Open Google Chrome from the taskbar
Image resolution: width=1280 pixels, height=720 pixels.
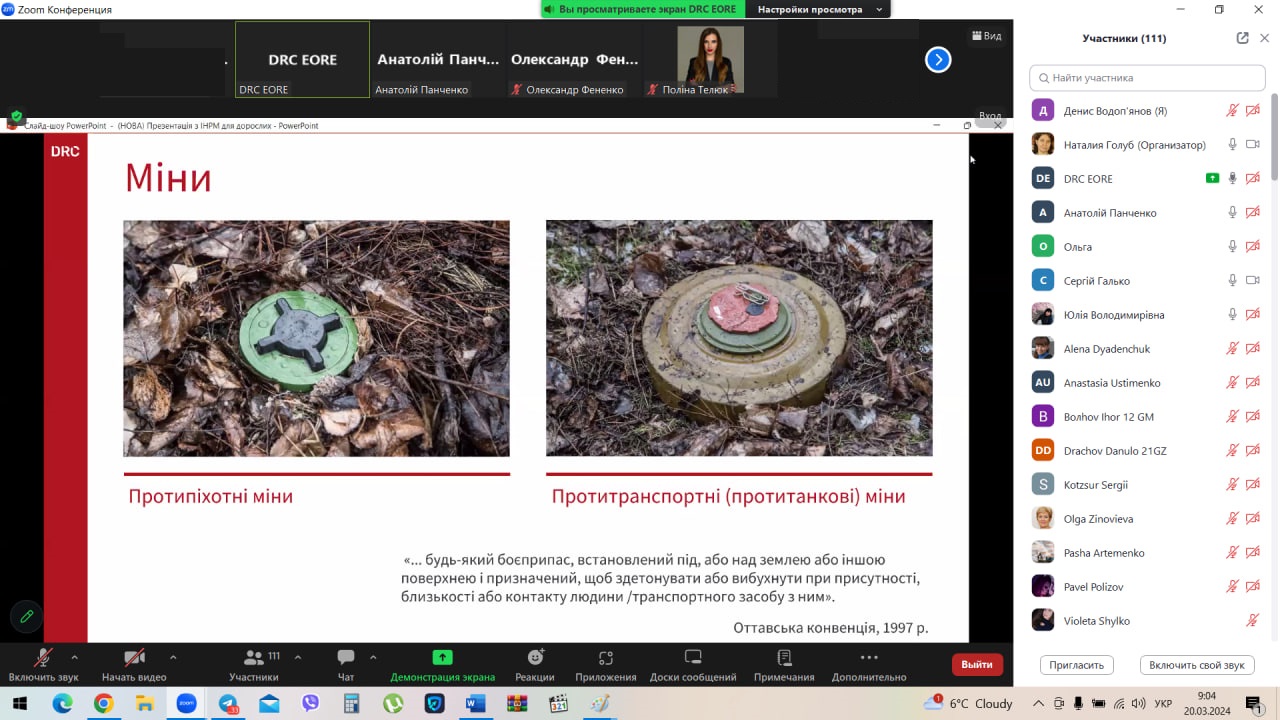[x=104, y=703]
